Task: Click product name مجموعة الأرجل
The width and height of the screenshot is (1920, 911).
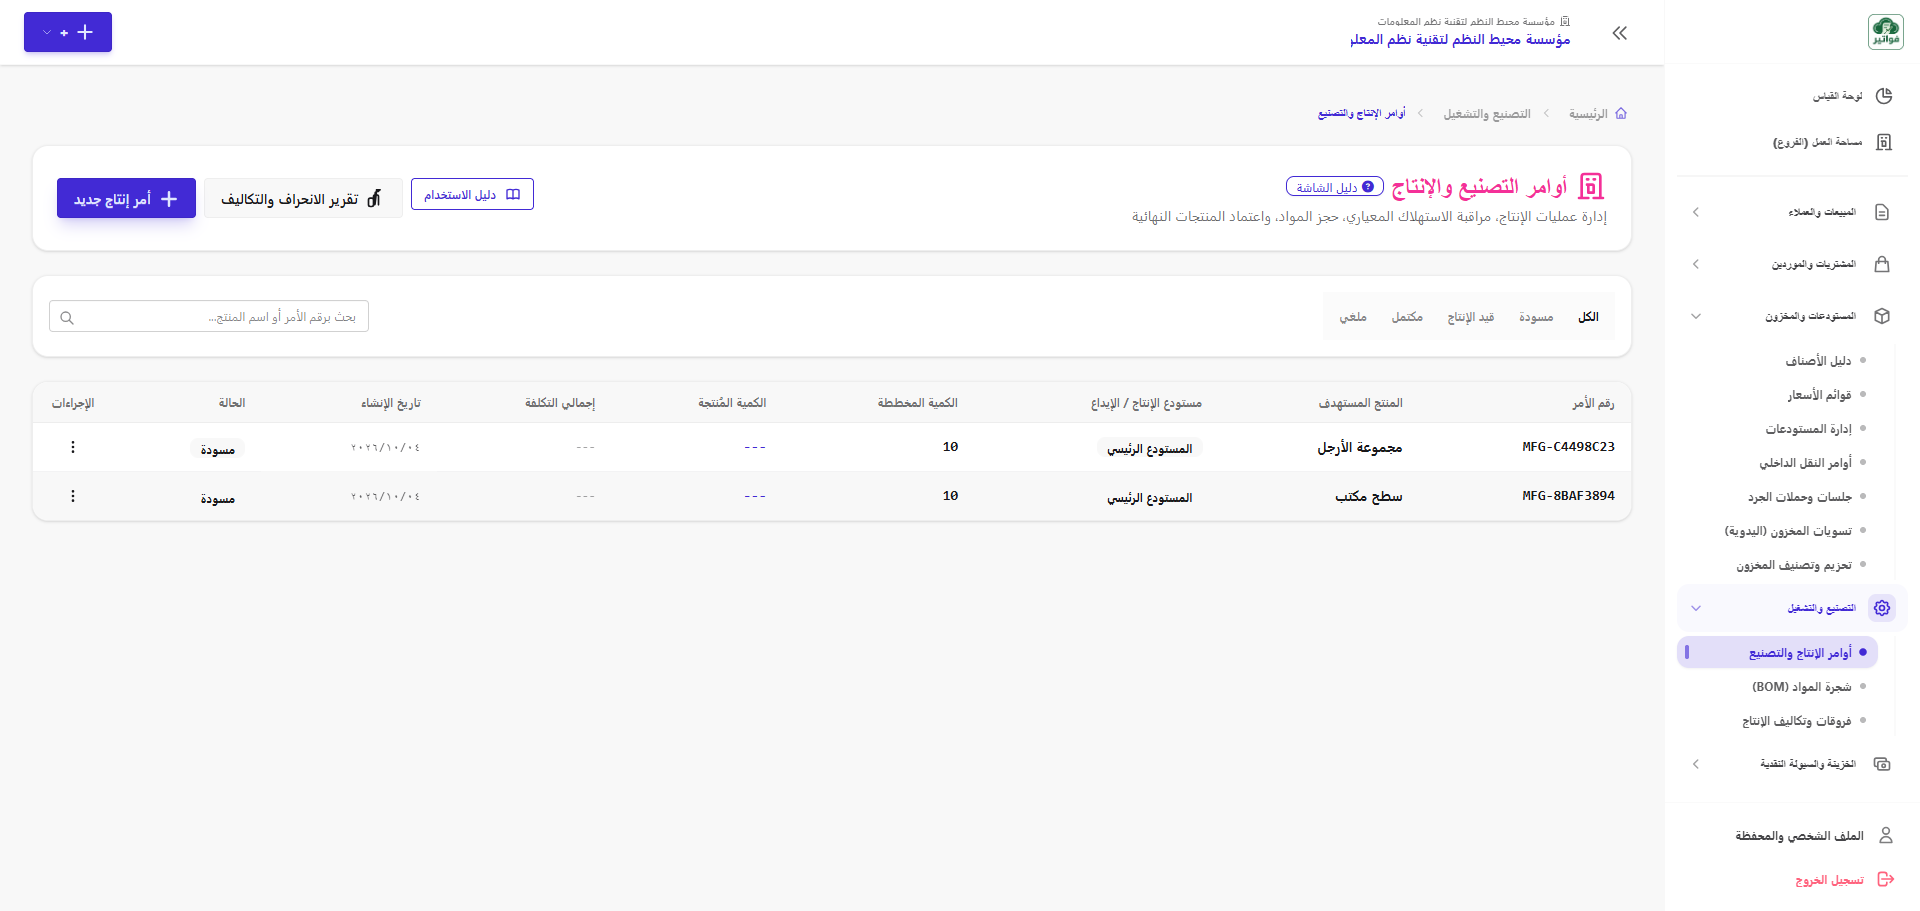Action: pos(1360,447)
